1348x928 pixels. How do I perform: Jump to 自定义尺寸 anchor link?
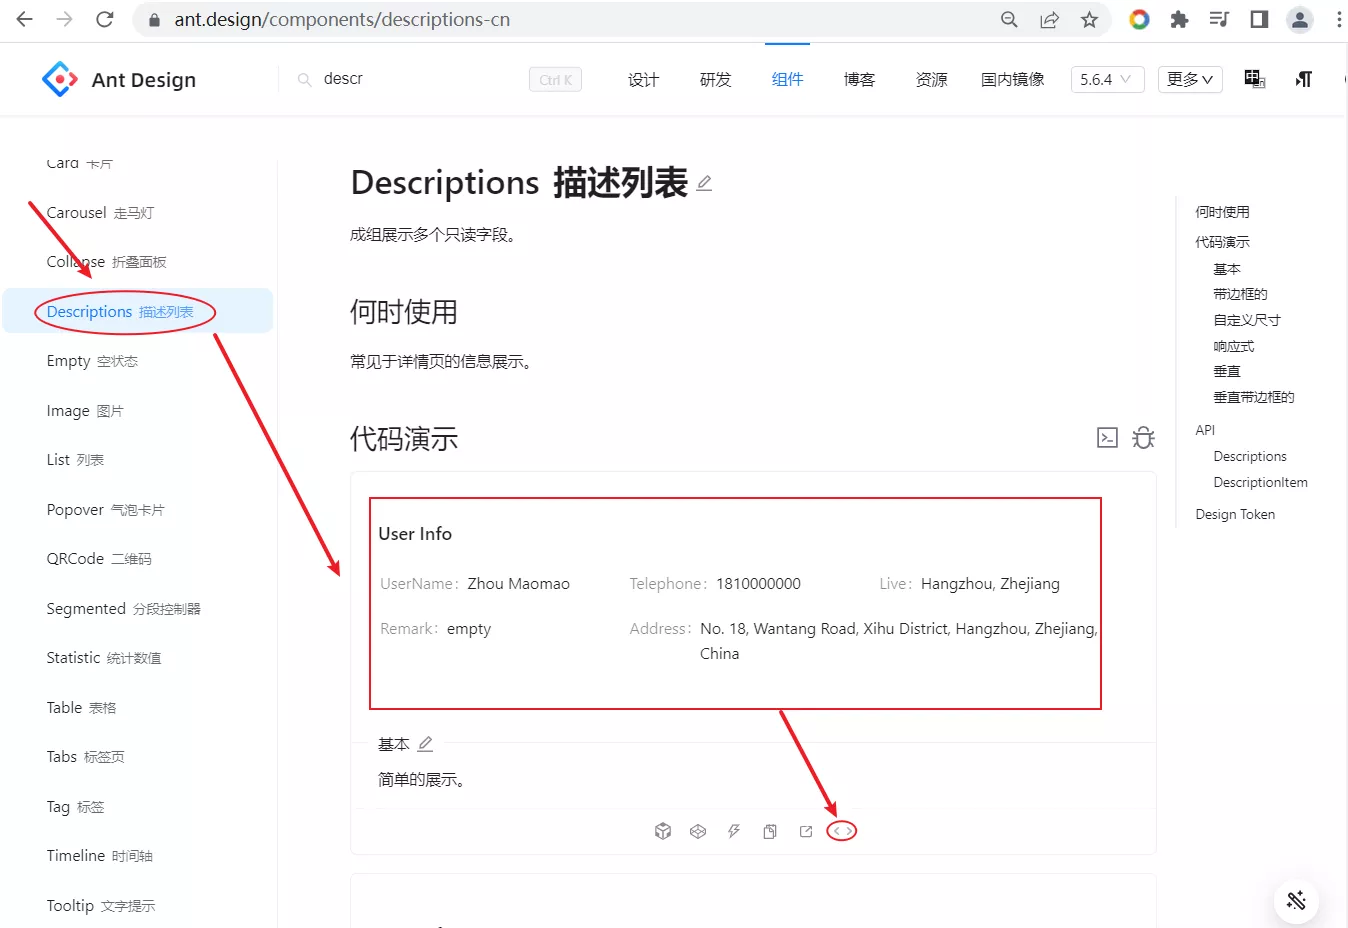point(1247,320)
